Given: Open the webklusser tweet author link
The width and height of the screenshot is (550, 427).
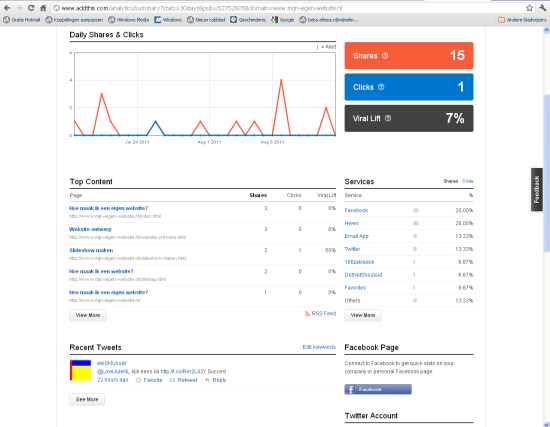Looking at the screenshot, I should pyautogui.click(x=112, y=363).
